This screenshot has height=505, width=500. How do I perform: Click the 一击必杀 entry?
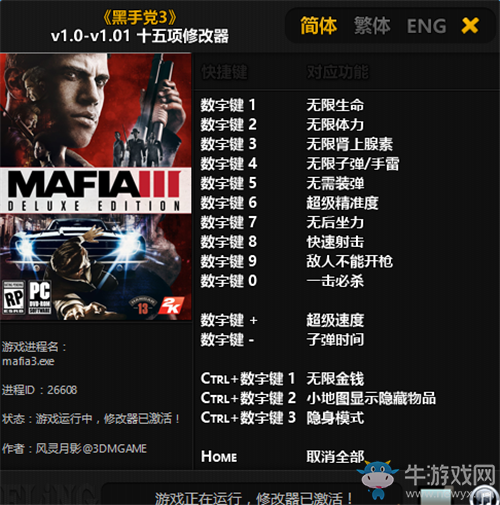tap(335, 281)
